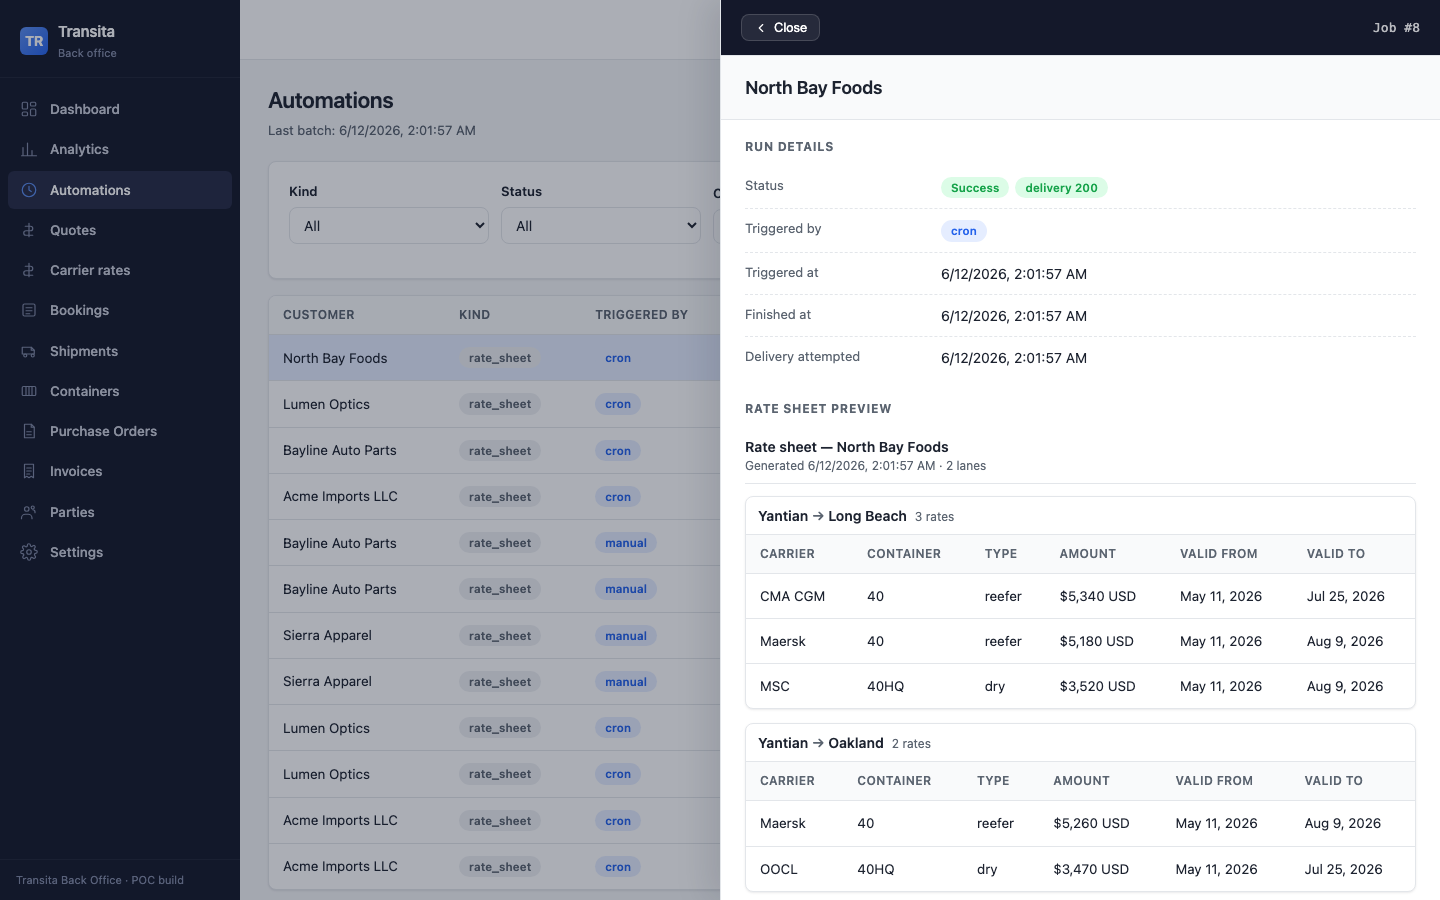
Task: Click the Analytics bar chart icon
Action: pos(29,149)
